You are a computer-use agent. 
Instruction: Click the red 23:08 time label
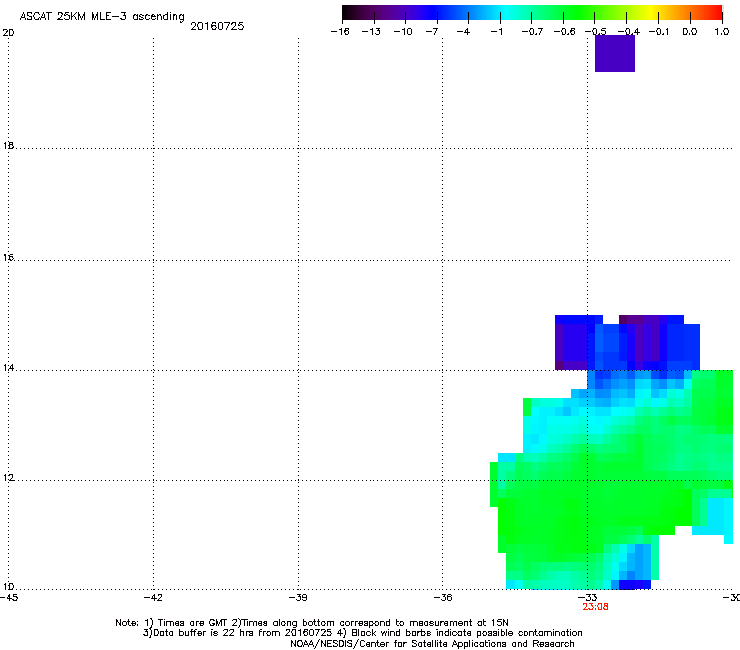point(595,607)
